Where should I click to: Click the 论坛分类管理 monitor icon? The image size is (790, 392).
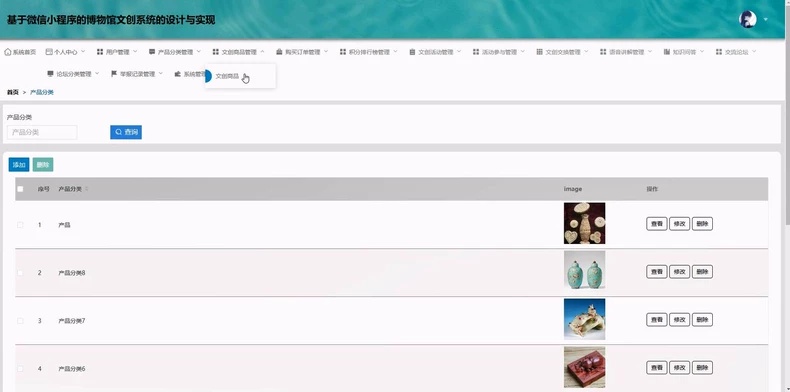(x=50, y=74)
